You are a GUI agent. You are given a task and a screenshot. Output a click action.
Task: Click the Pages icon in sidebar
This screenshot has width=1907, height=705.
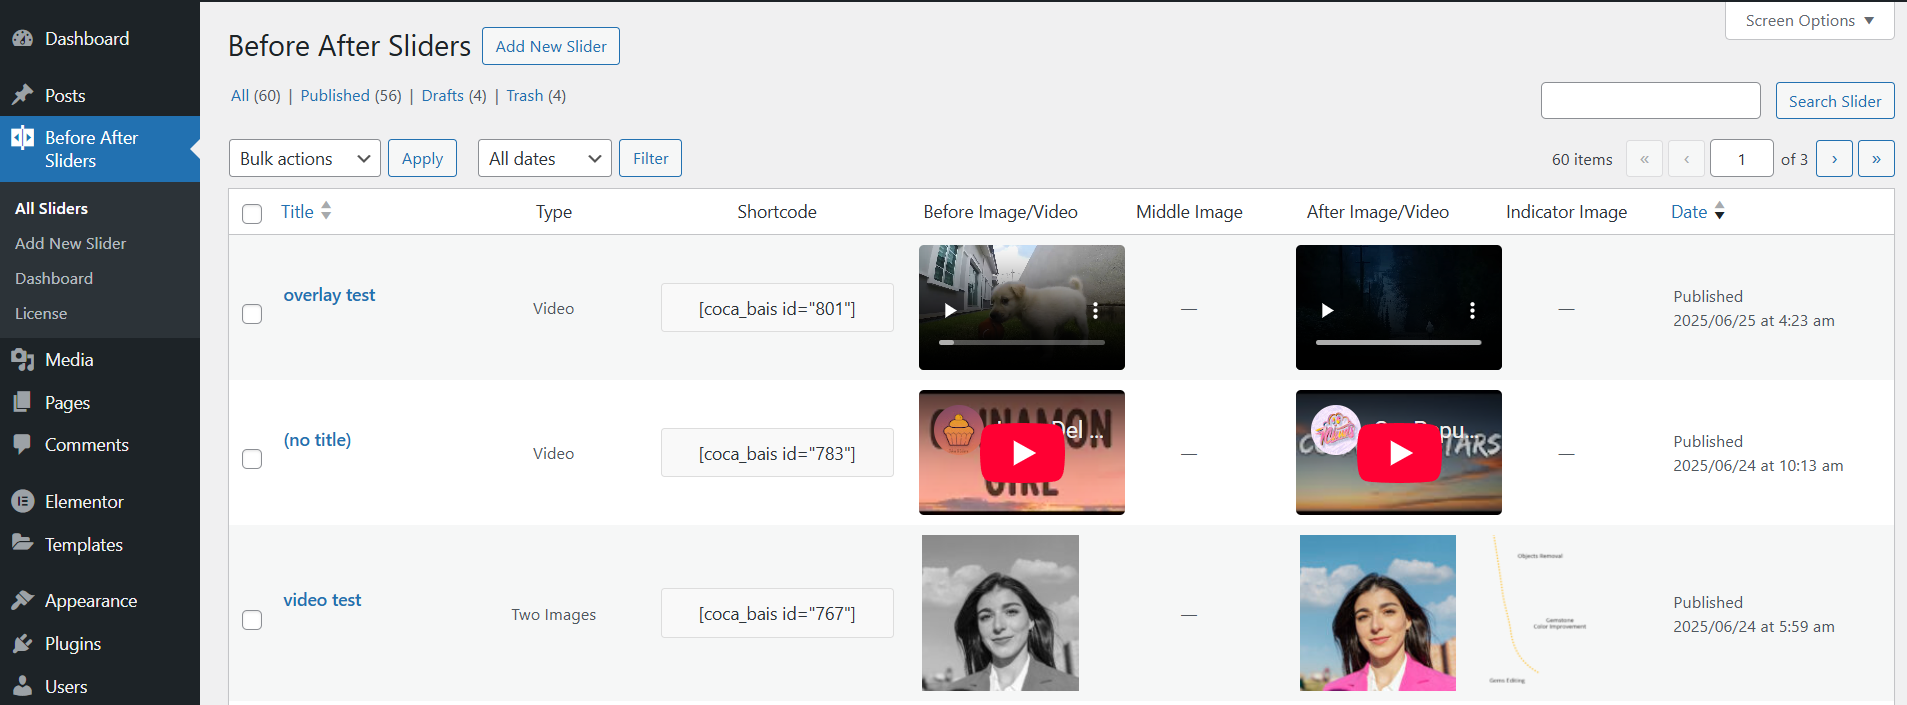[x=23, y=403]
